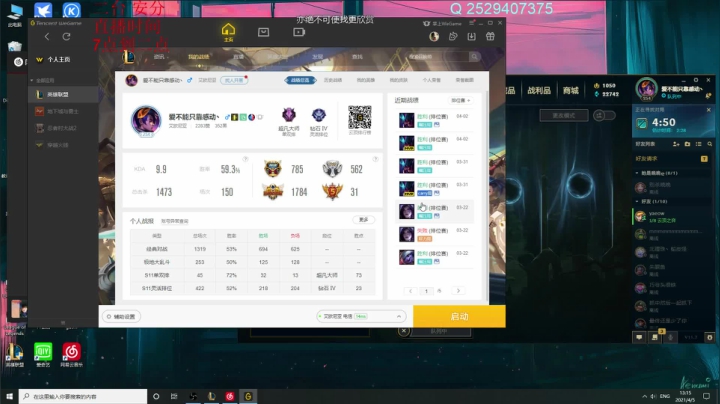Click yellow 启动 launch button
This screenshot has width=720, height=404.
(x=459, y=316)
